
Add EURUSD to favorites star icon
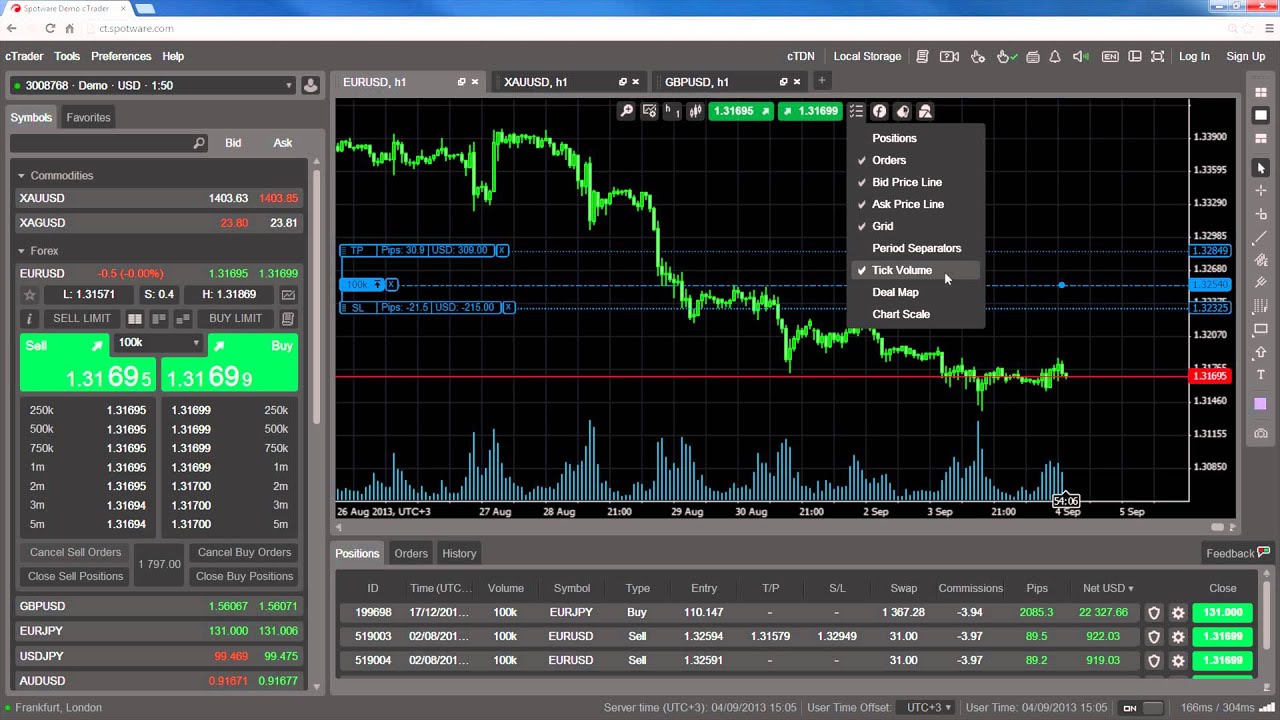30,295
